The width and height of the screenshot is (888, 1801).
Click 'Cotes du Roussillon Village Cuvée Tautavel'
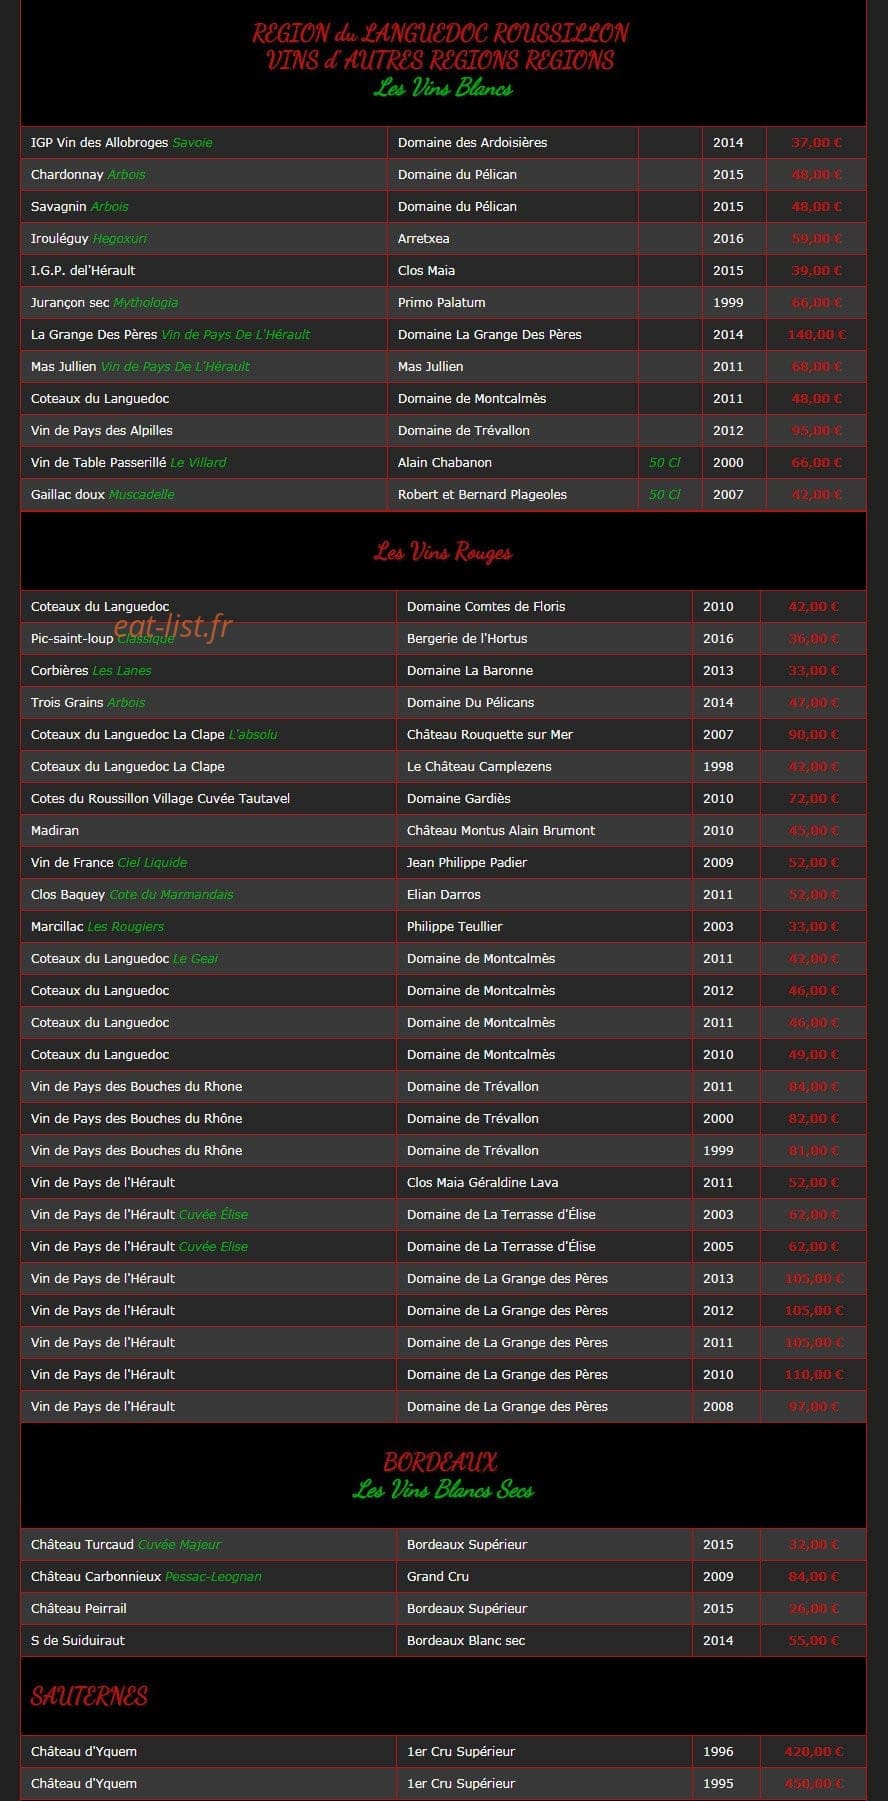[x=160, y=798]
